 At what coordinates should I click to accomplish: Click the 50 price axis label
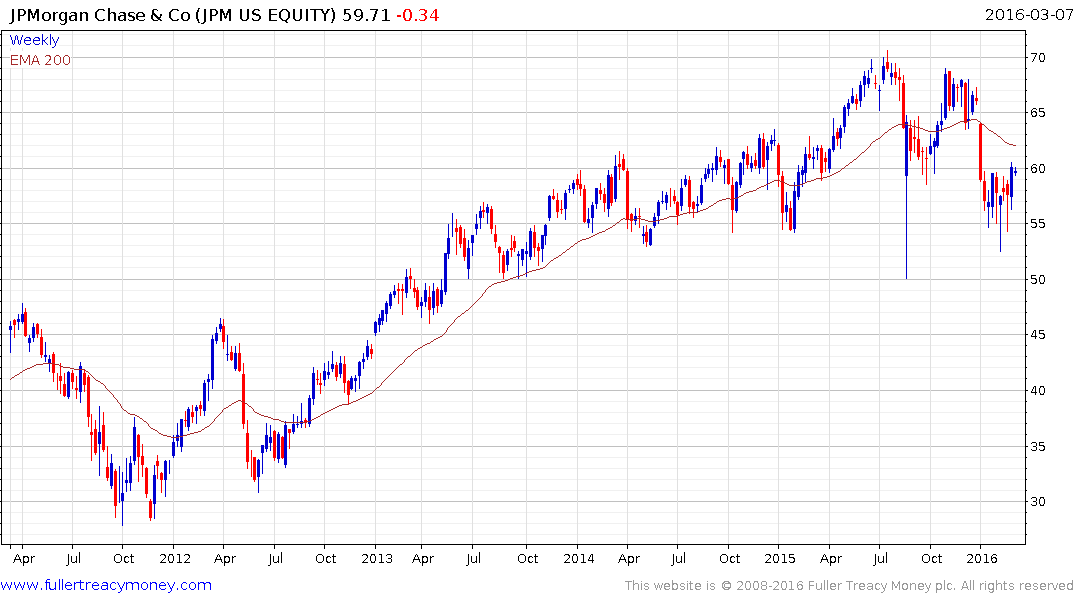(x=1037, y=280)
